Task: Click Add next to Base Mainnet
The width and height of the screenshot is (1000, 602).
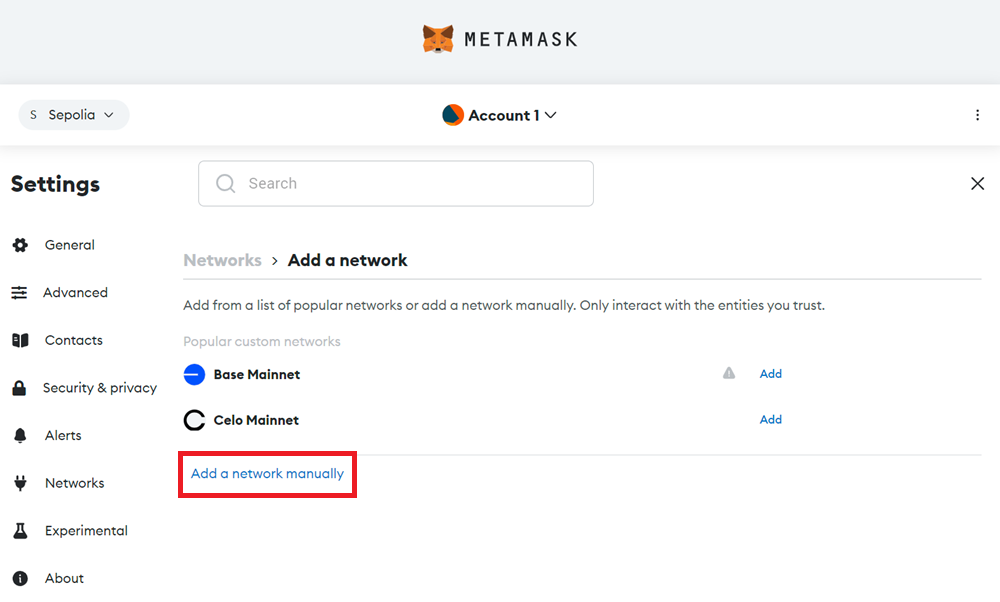Action: click(770, 373)
